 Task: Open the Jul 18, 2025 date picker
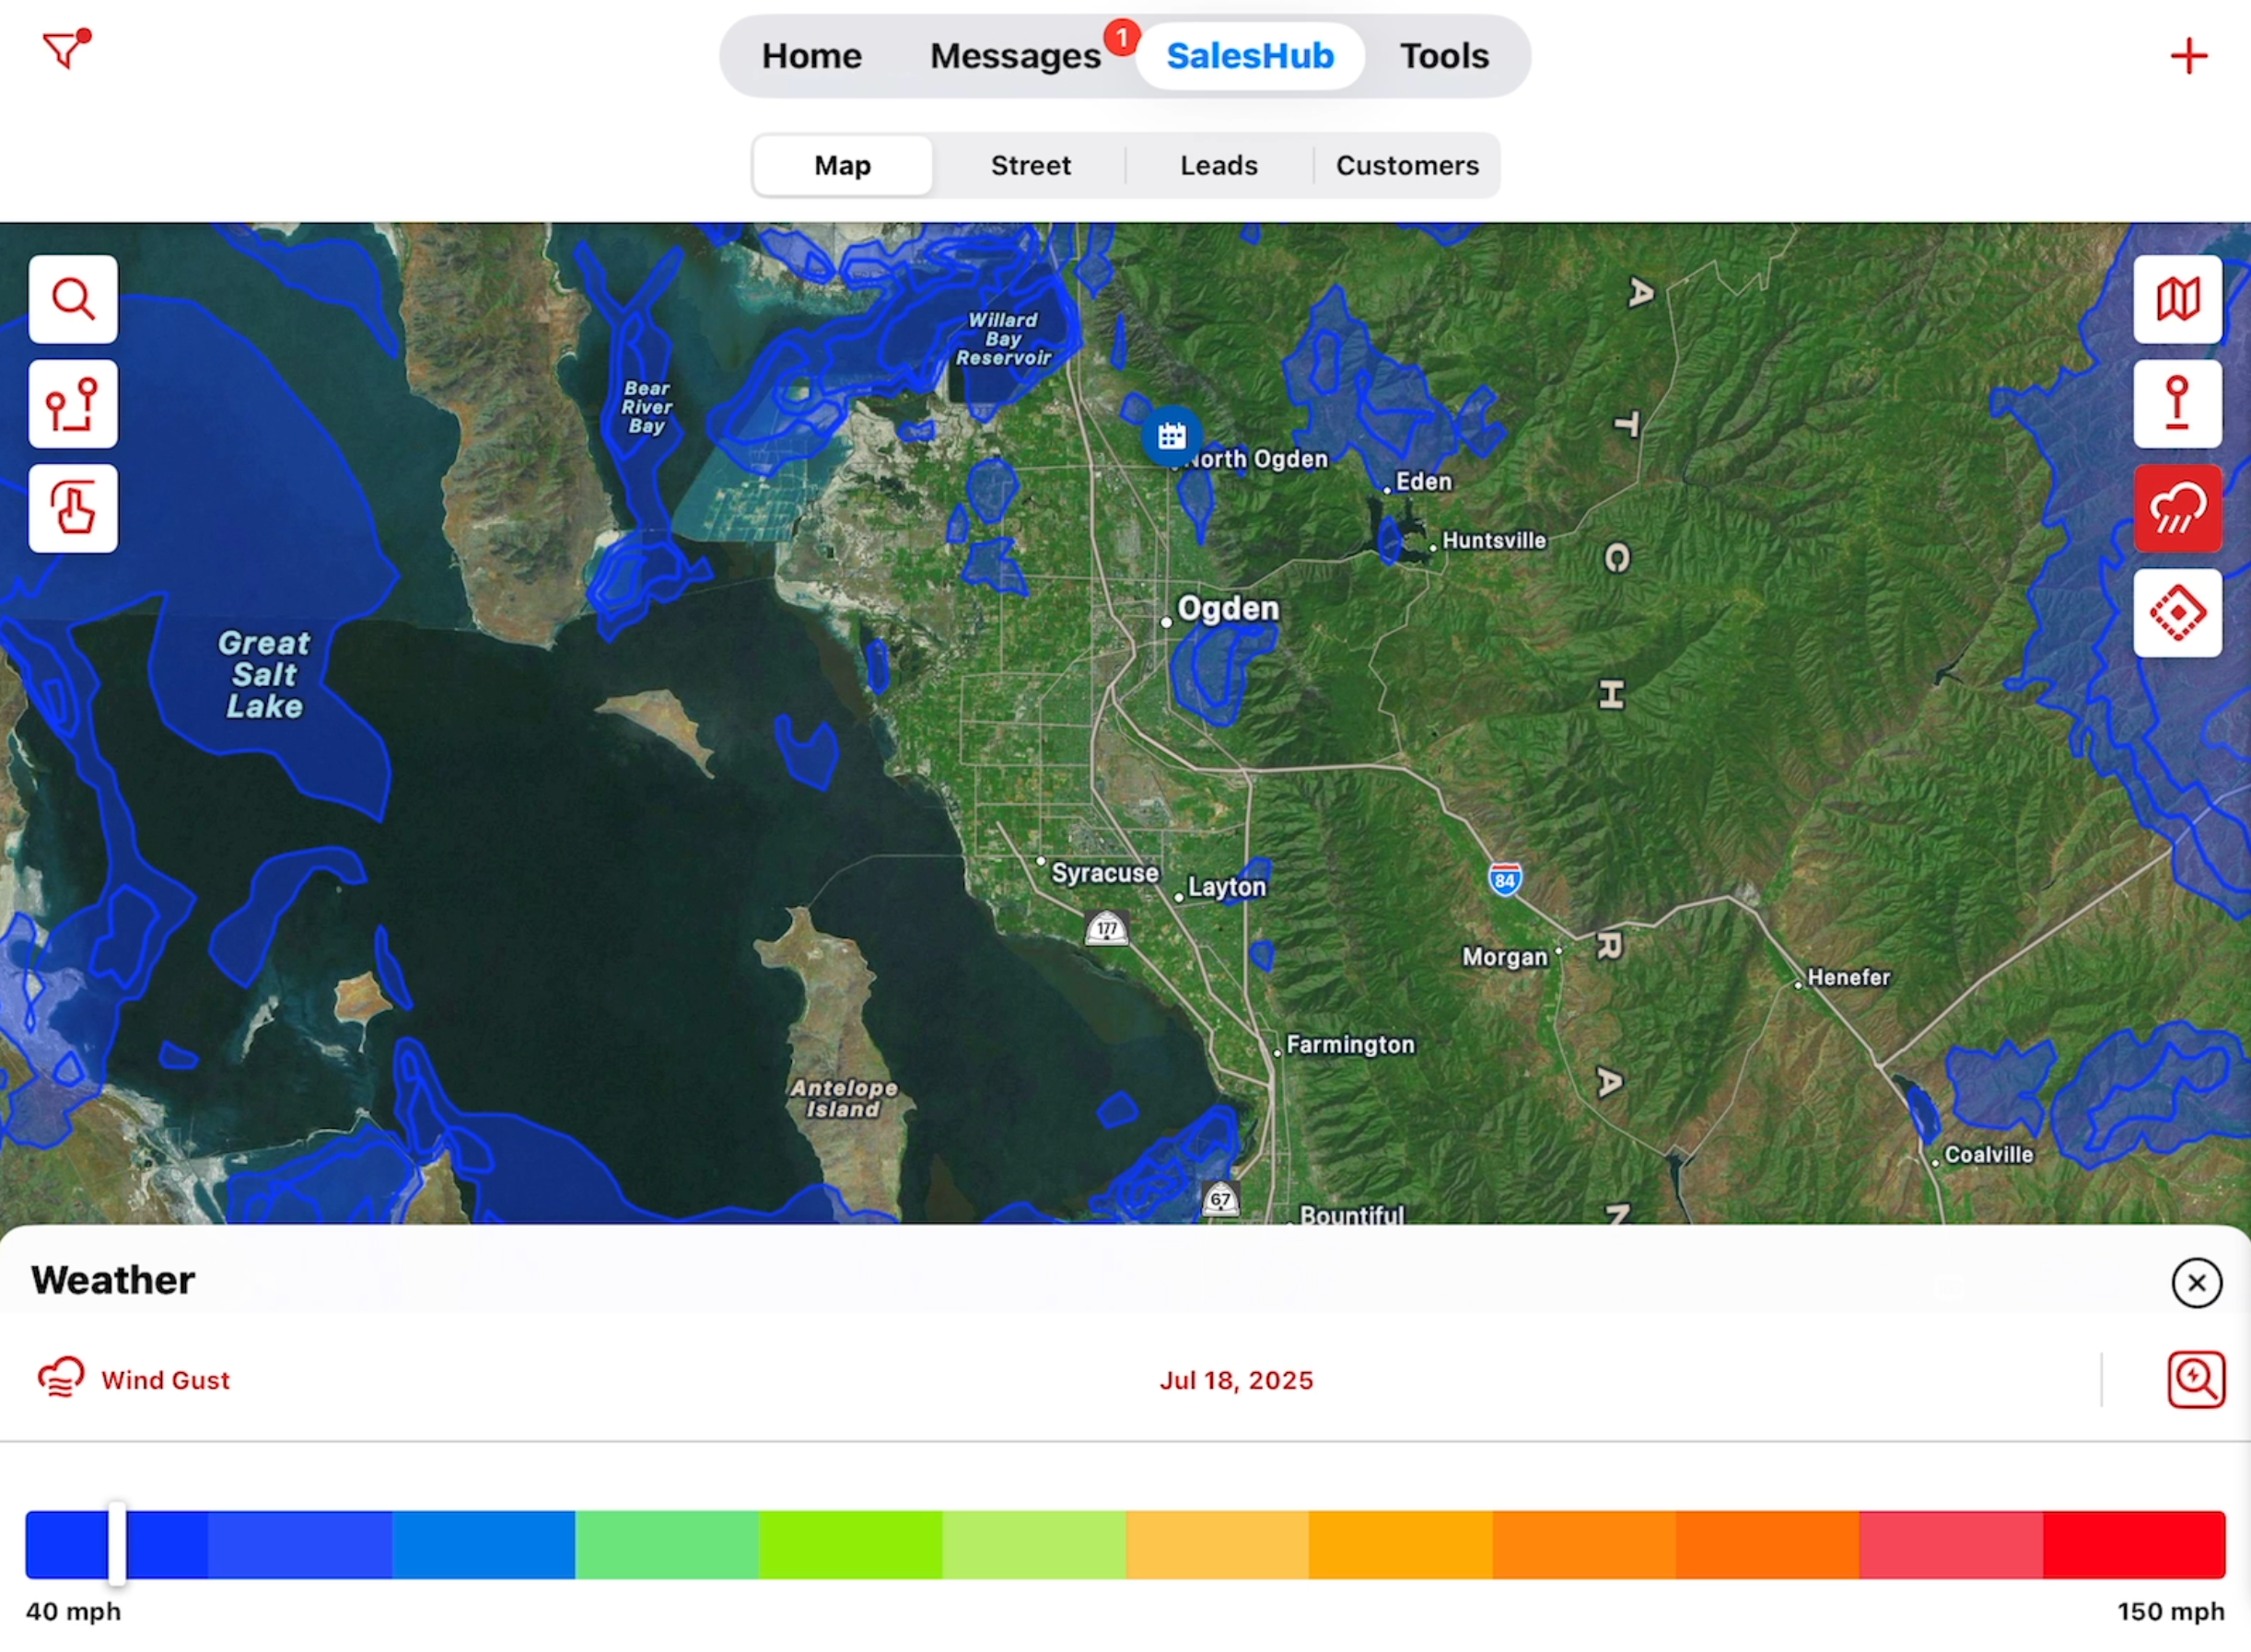tap(1235, 1380)
